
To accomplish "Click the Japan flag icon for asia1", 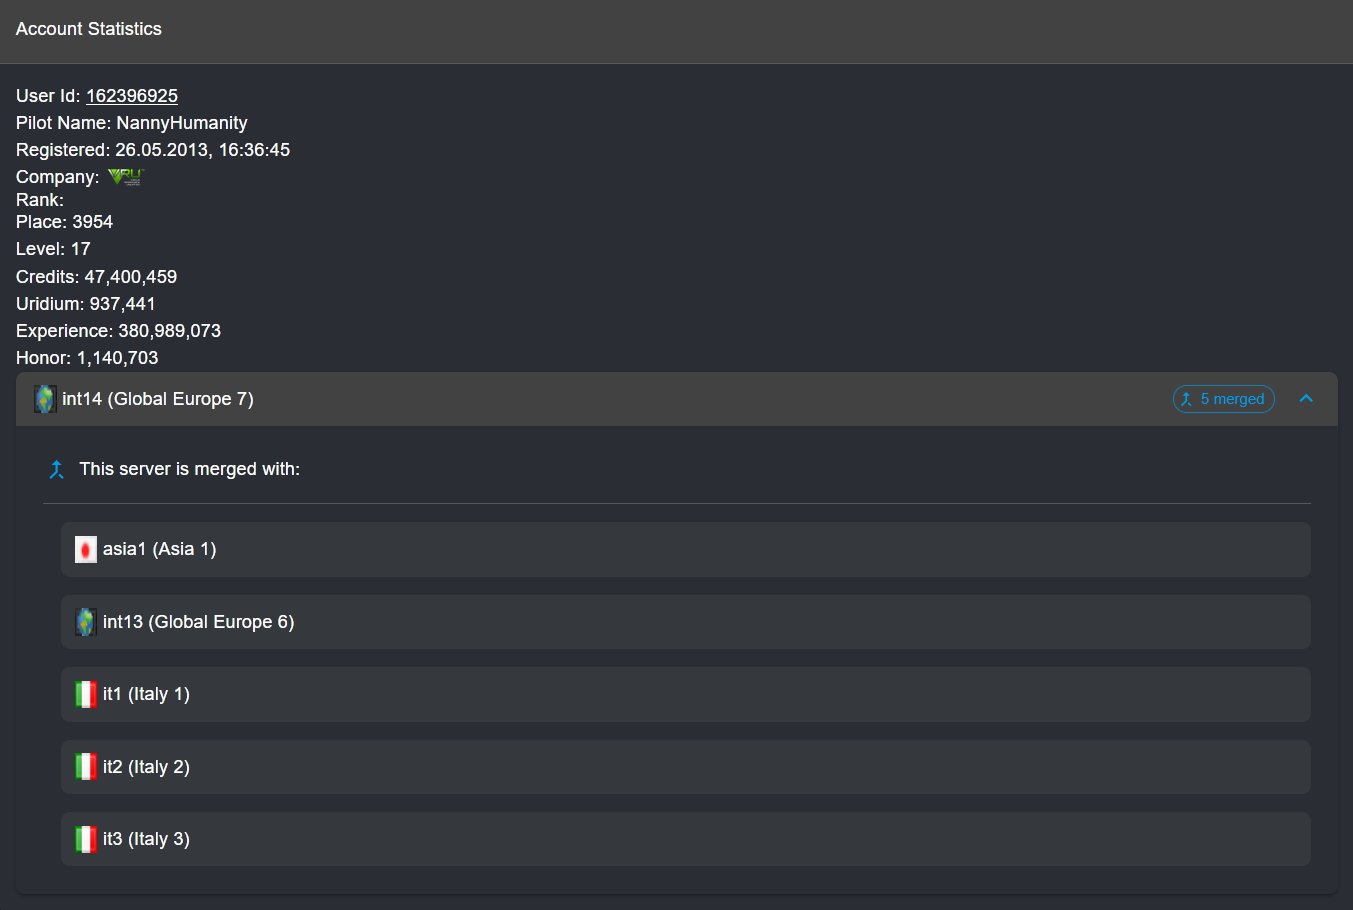I will click(x=86, y=549).
